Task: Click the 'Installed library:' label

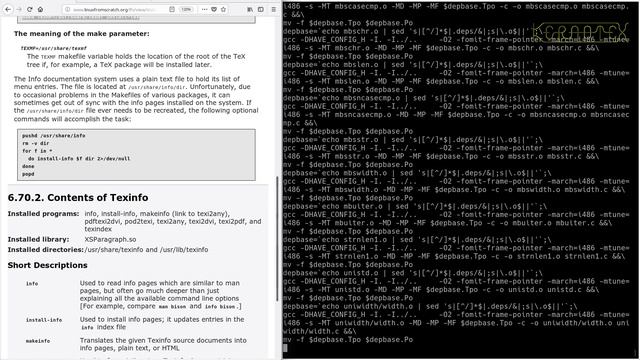Action: click(38, 240)
